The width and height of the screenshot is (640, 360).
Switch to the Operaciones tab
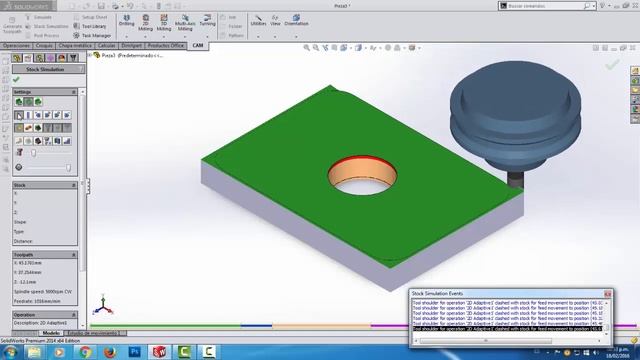pos(16,45)
